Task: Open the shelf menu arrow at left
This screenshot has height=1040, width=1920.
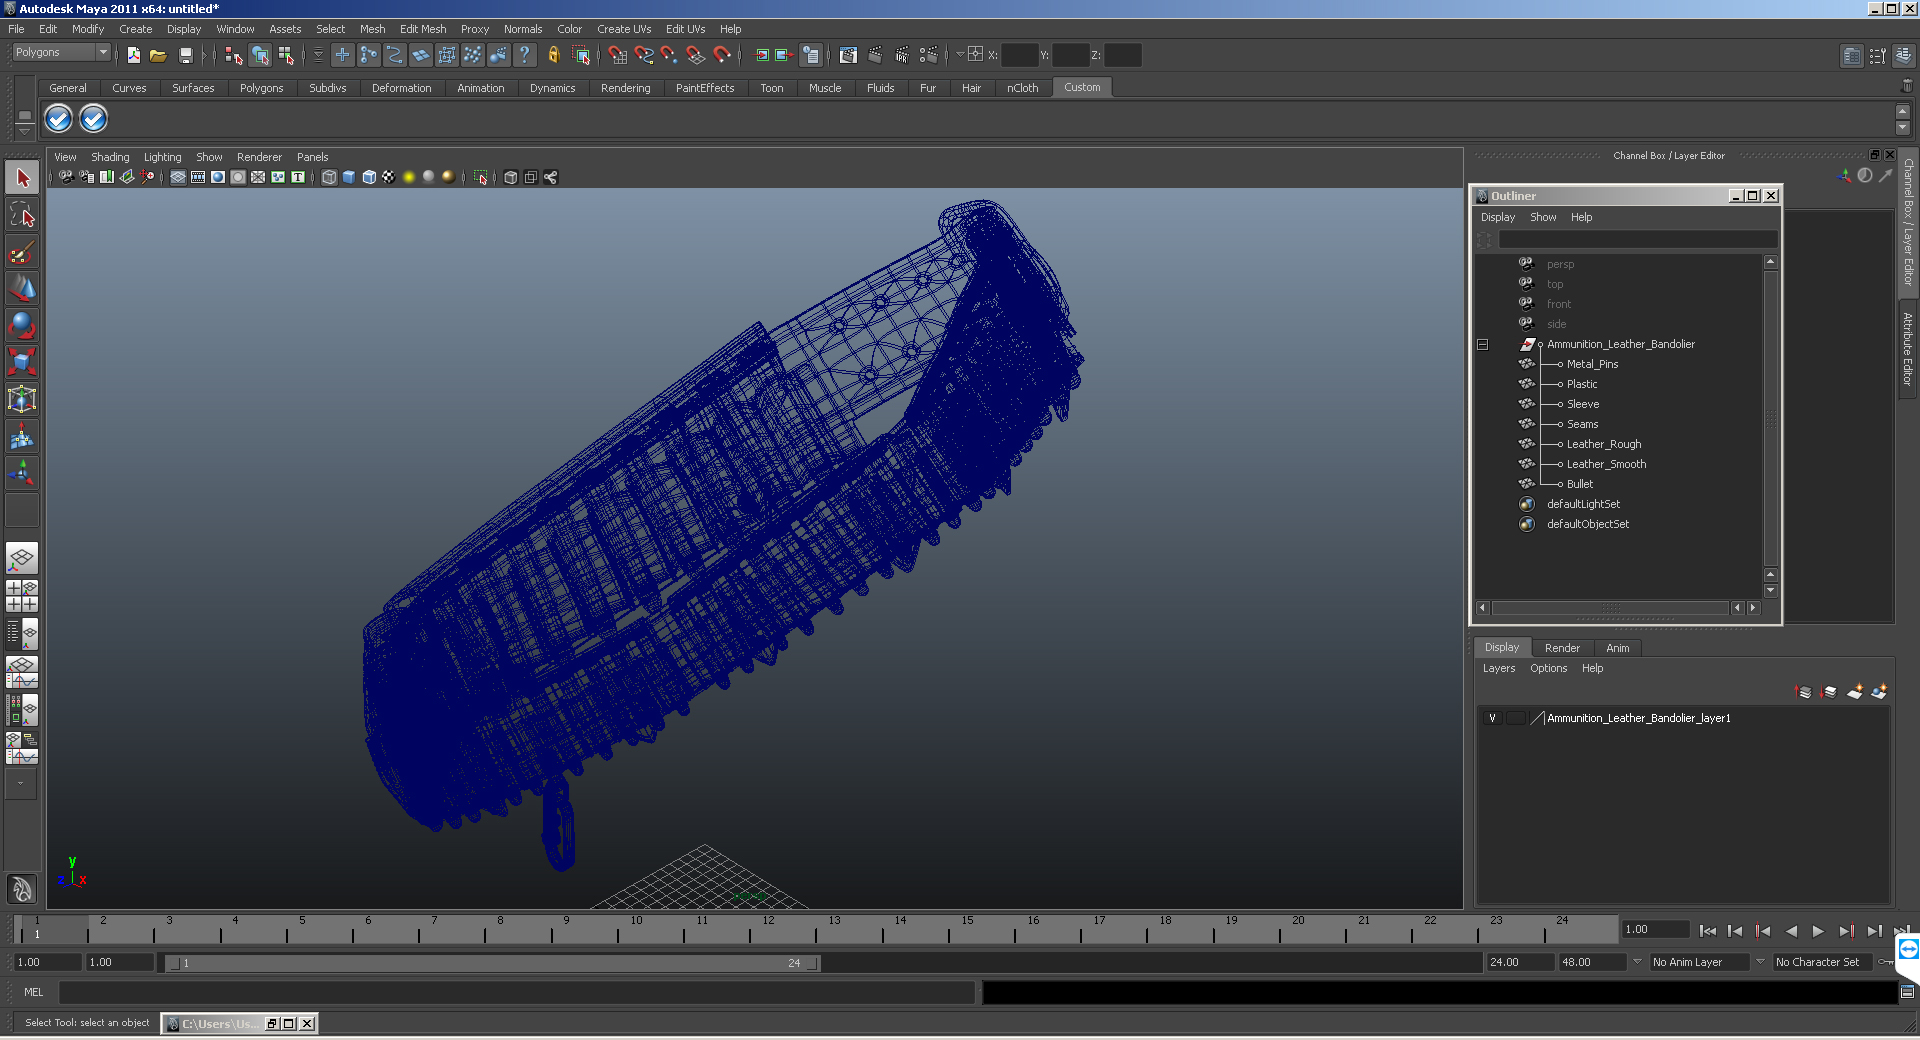Action: (x=24, y=130)
